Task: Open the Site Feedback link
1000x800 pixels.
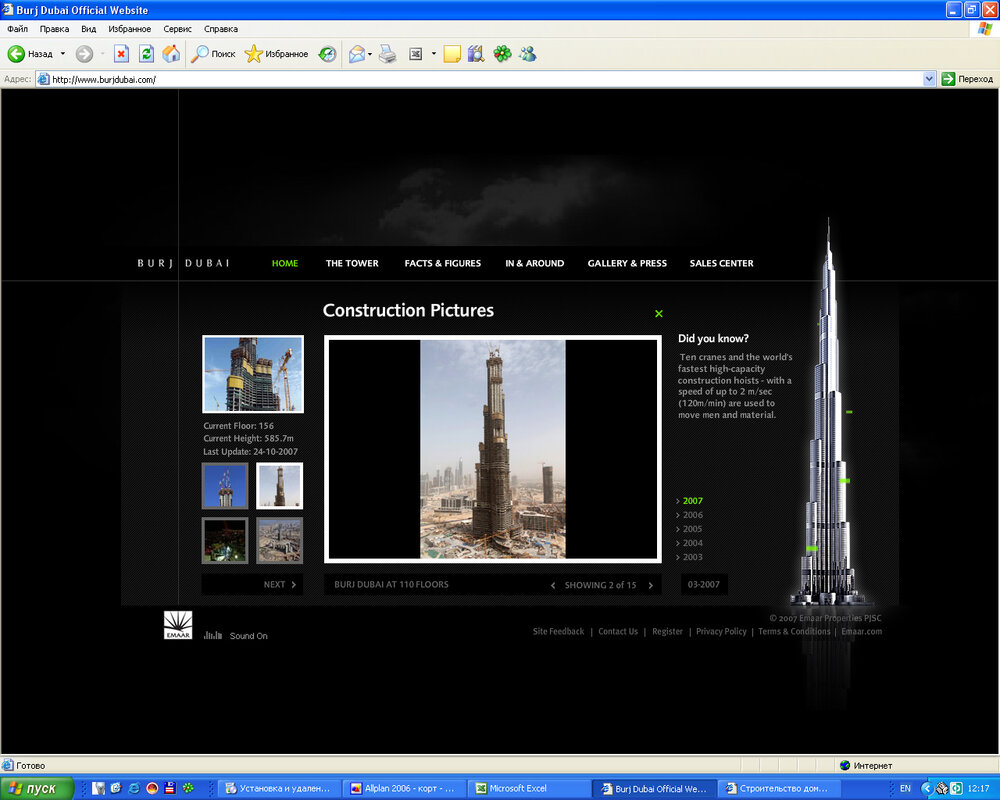Action: pyautogui.click(x=558, y=631)
